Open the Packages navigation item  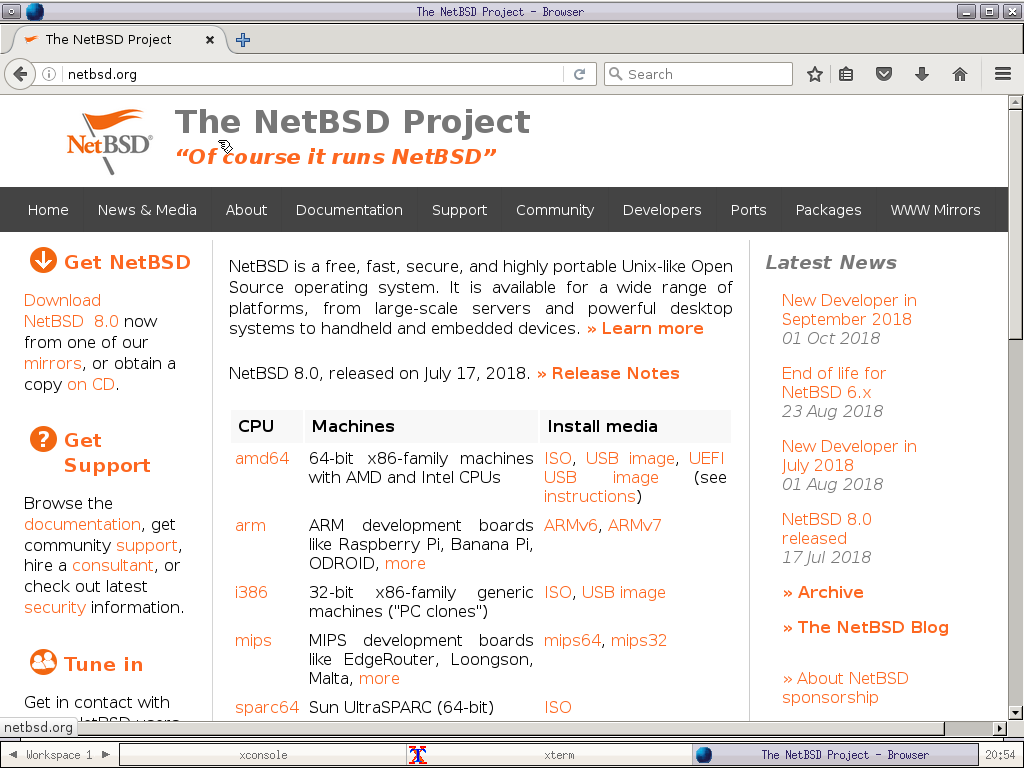point(828,210)
